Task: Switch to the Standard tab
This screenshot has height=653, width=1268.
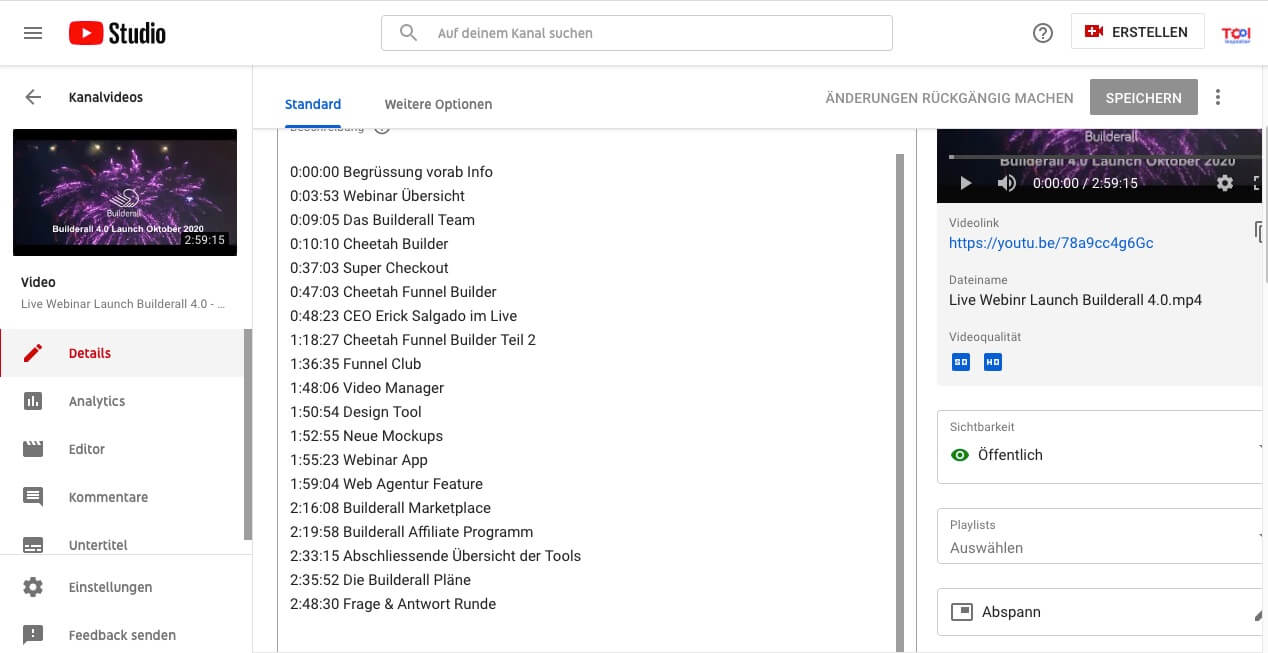Action: coord(313,104)
